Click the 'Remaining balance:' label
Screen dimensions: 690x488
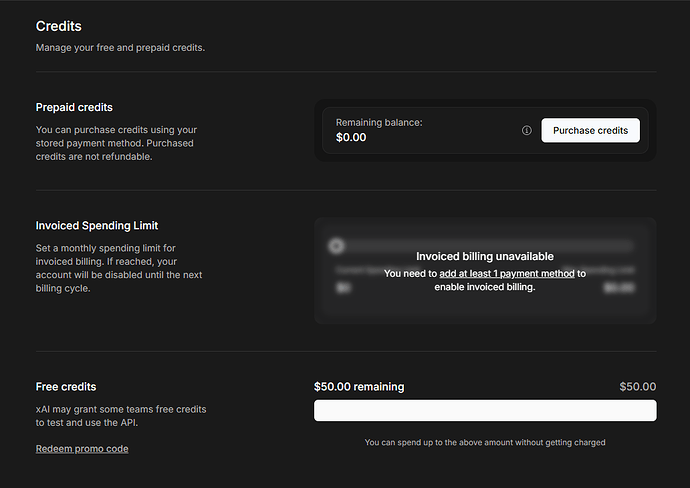(379, 123)
